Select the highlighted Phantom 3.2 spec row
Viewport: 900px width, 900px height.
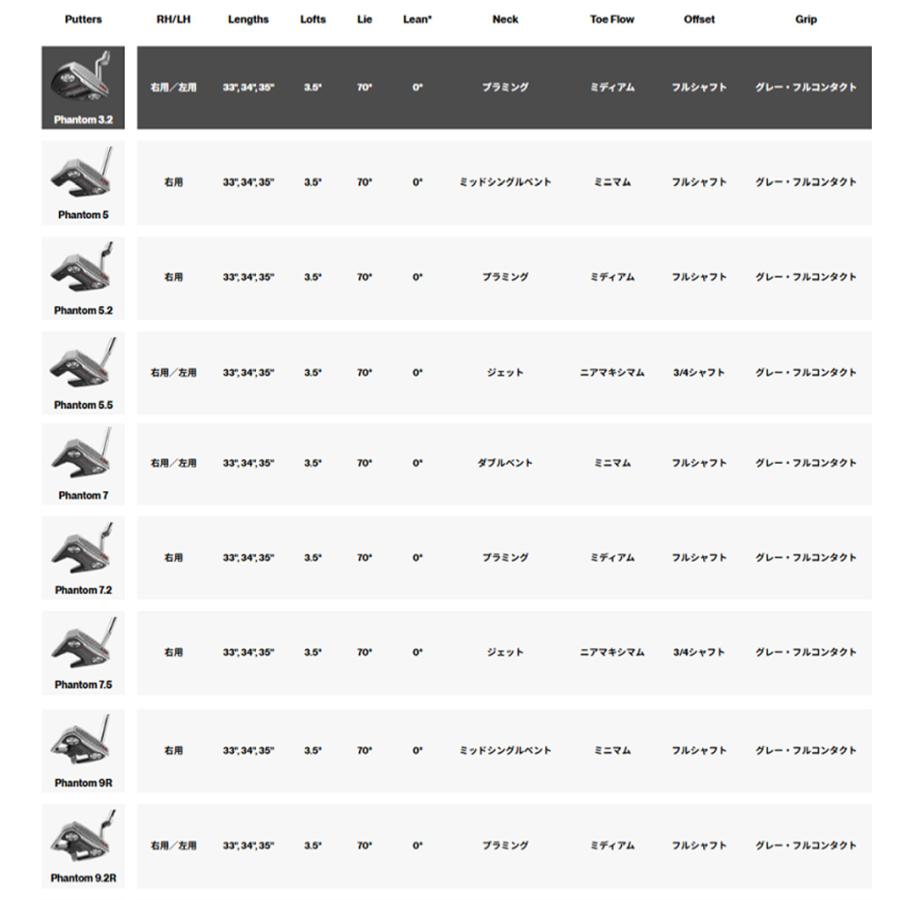505,87
